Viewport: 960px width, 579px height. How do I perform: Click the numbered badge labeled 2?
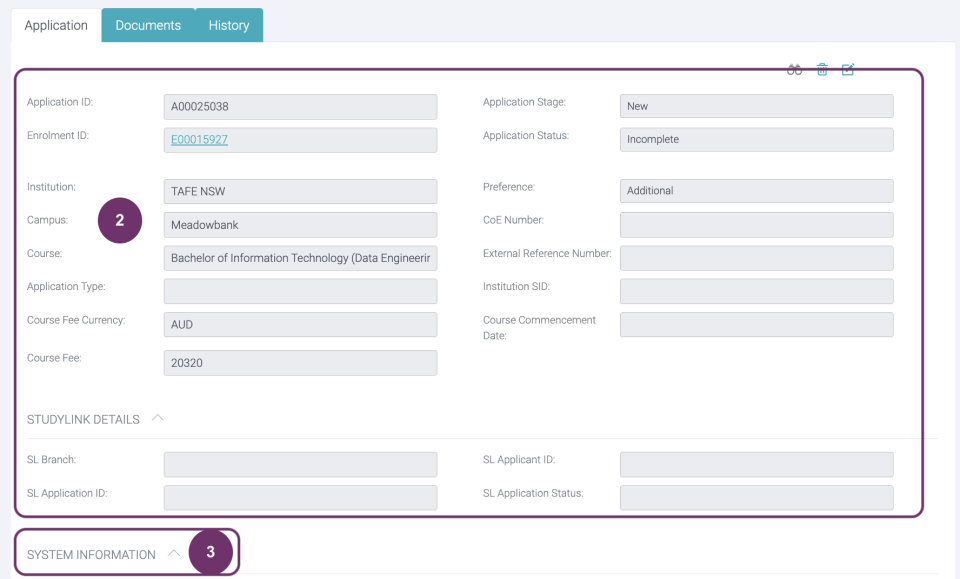coord(120,220)
